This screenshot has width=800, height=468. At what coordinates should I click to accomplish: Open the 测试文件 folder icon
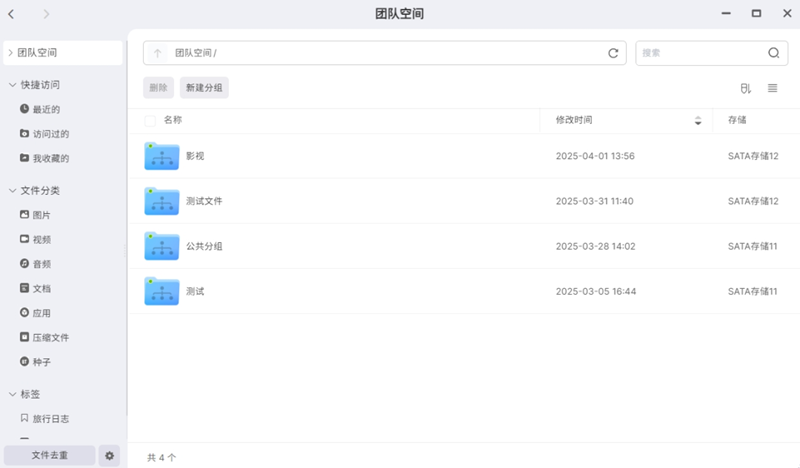pyautogui.click(x=162, y=201)
